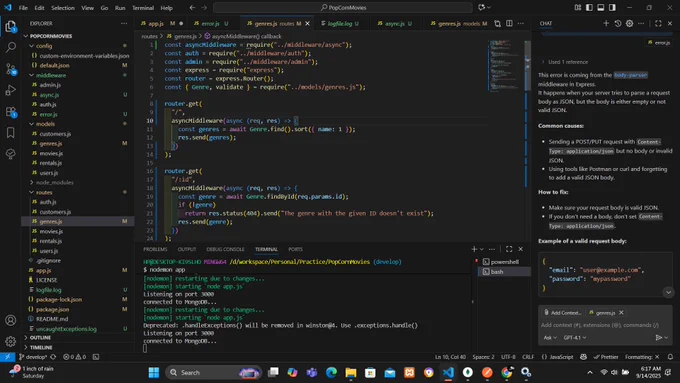The height and width of the screenshot is (383, 680).
Task: Open errors and warnings count in status bar
Action: click(x=75, y=357)
